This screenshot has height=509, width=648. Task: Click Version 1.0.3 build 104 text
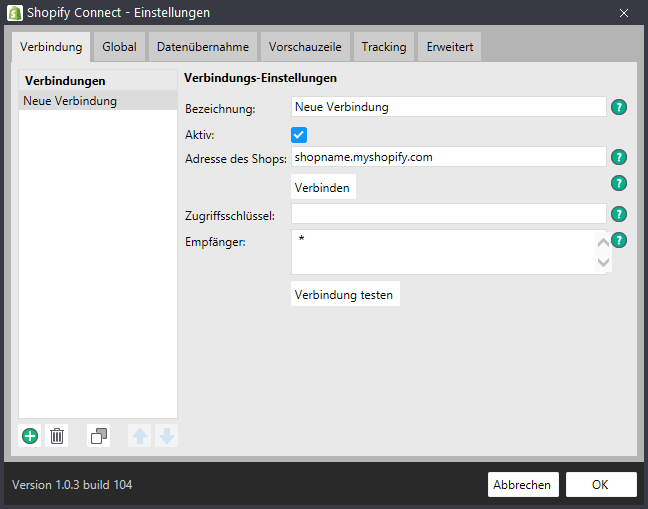(72, 485)
